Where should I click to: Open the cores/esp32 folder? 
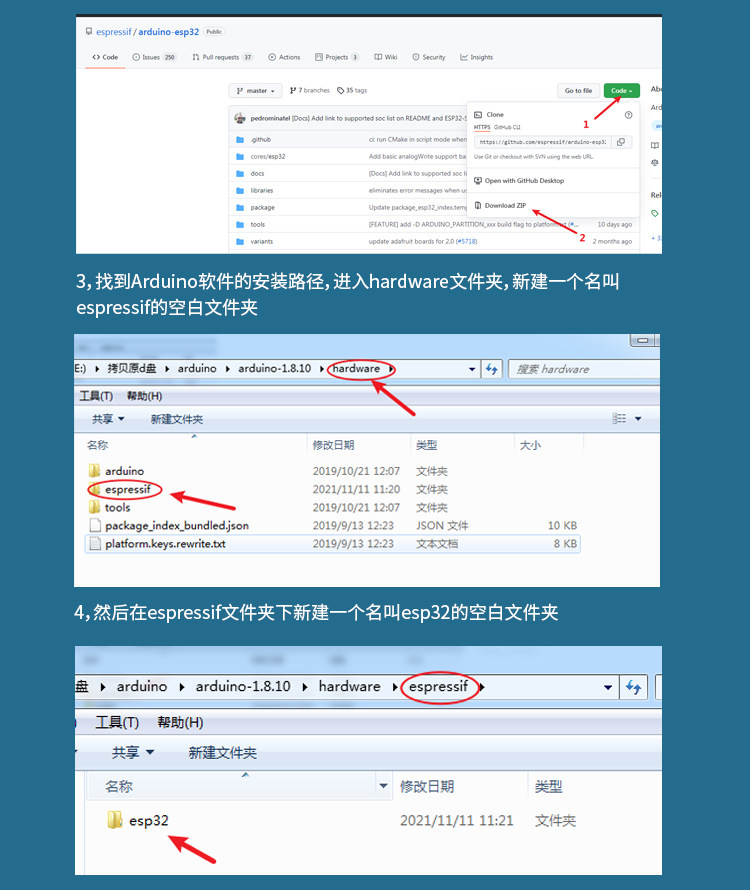tap(268, 157)
